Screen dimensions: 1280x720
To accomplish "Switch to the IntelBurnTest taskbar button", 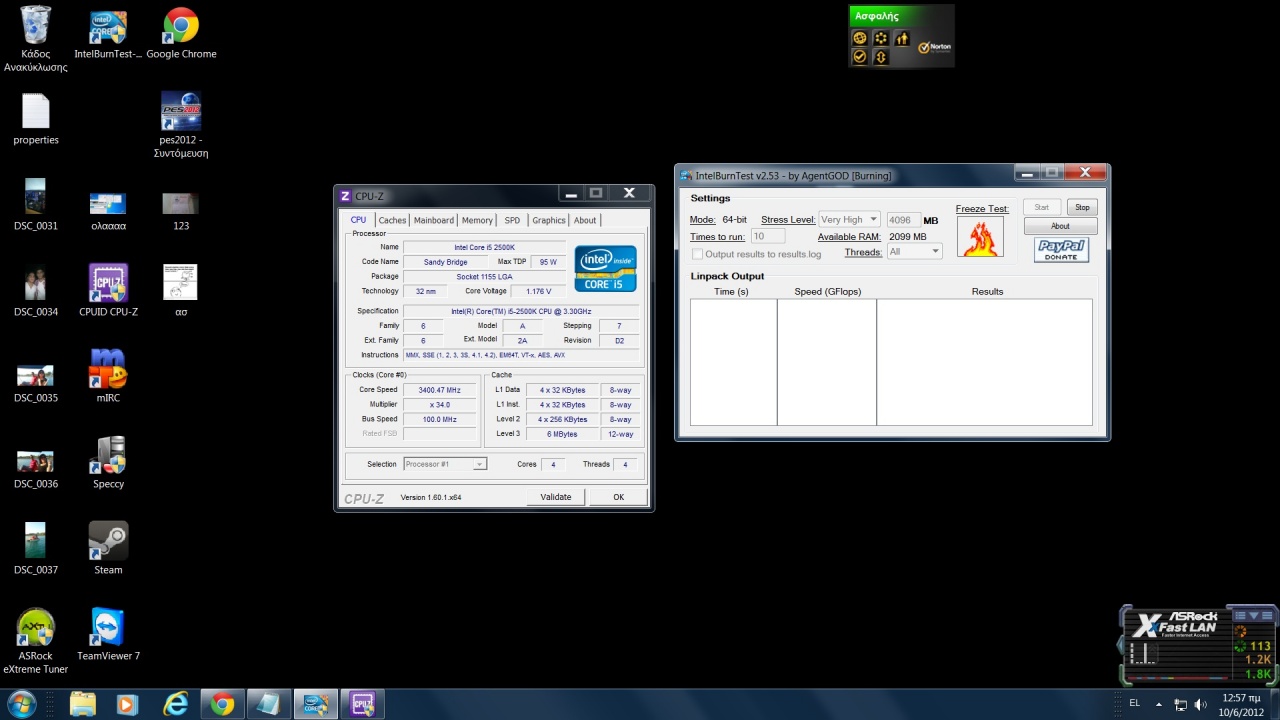I will point(315,704).
